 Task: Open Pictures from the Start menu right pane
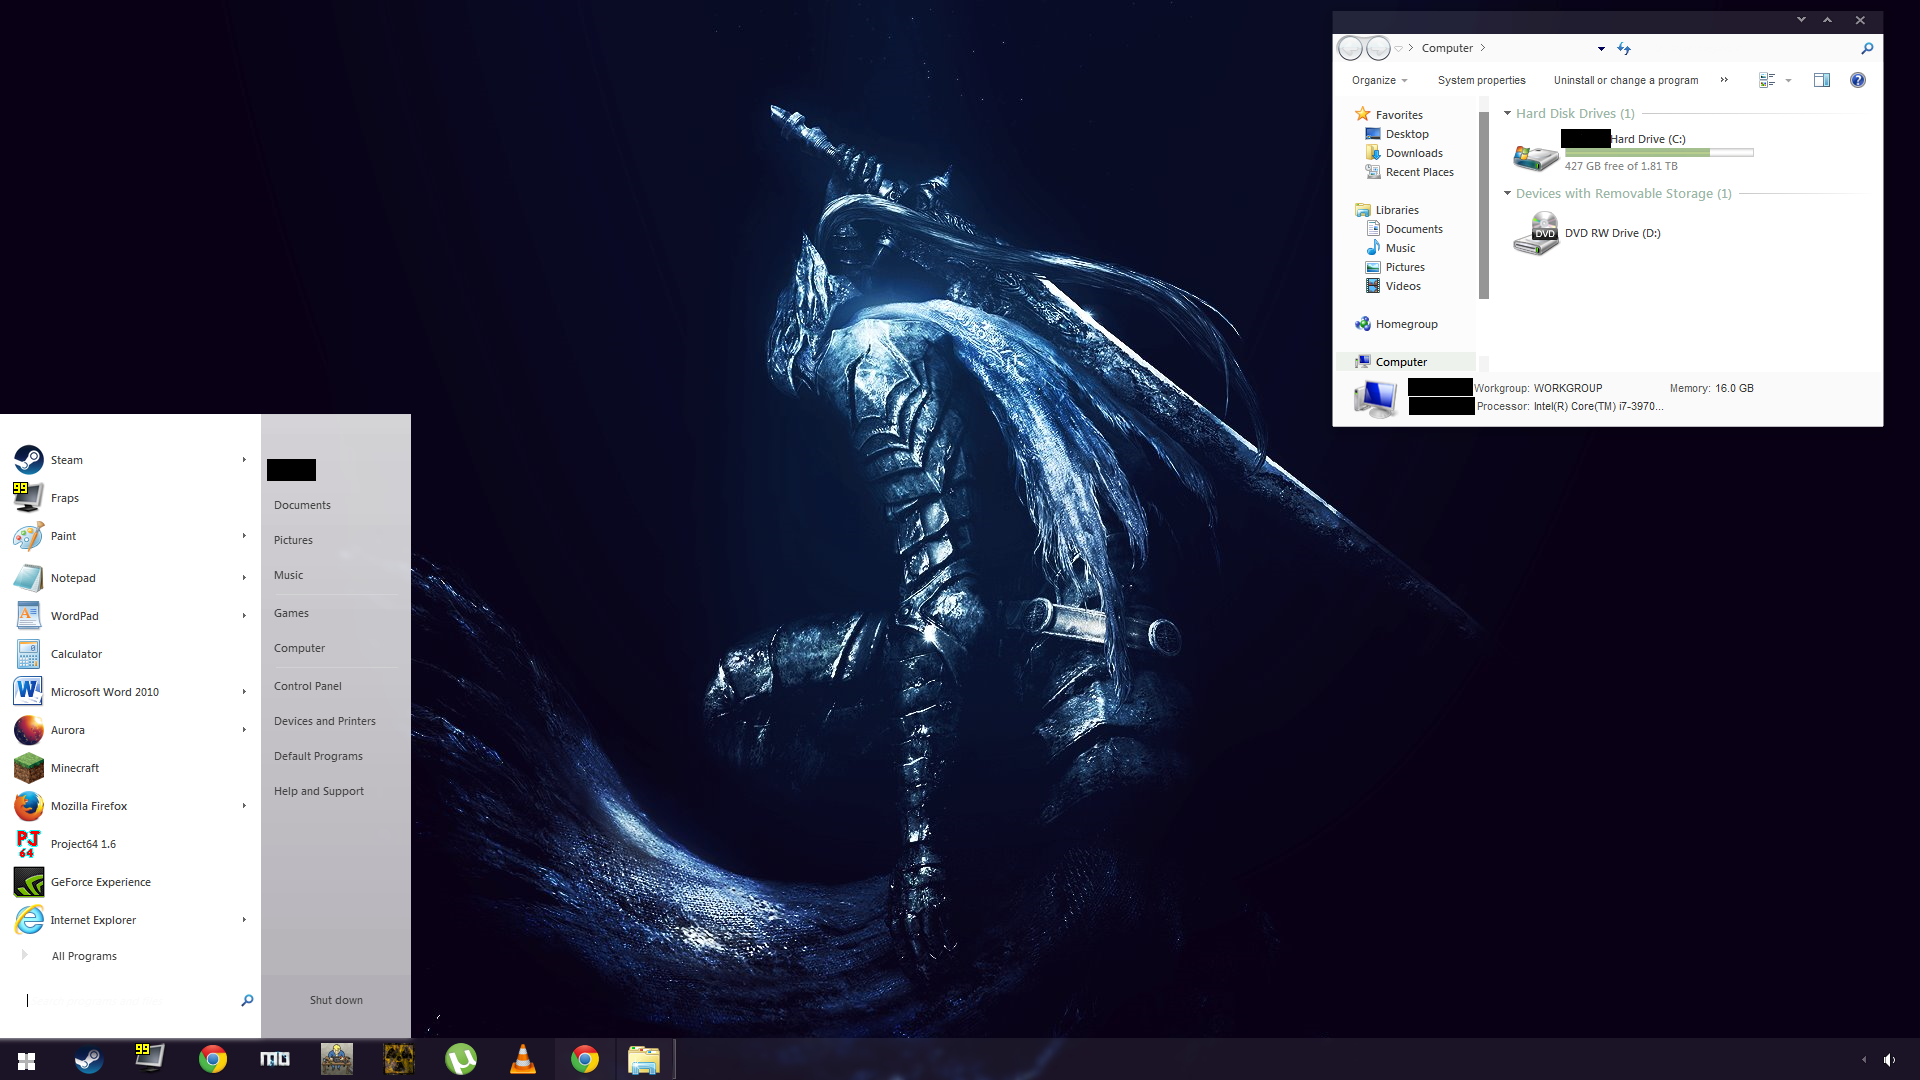tap(293, 540)
